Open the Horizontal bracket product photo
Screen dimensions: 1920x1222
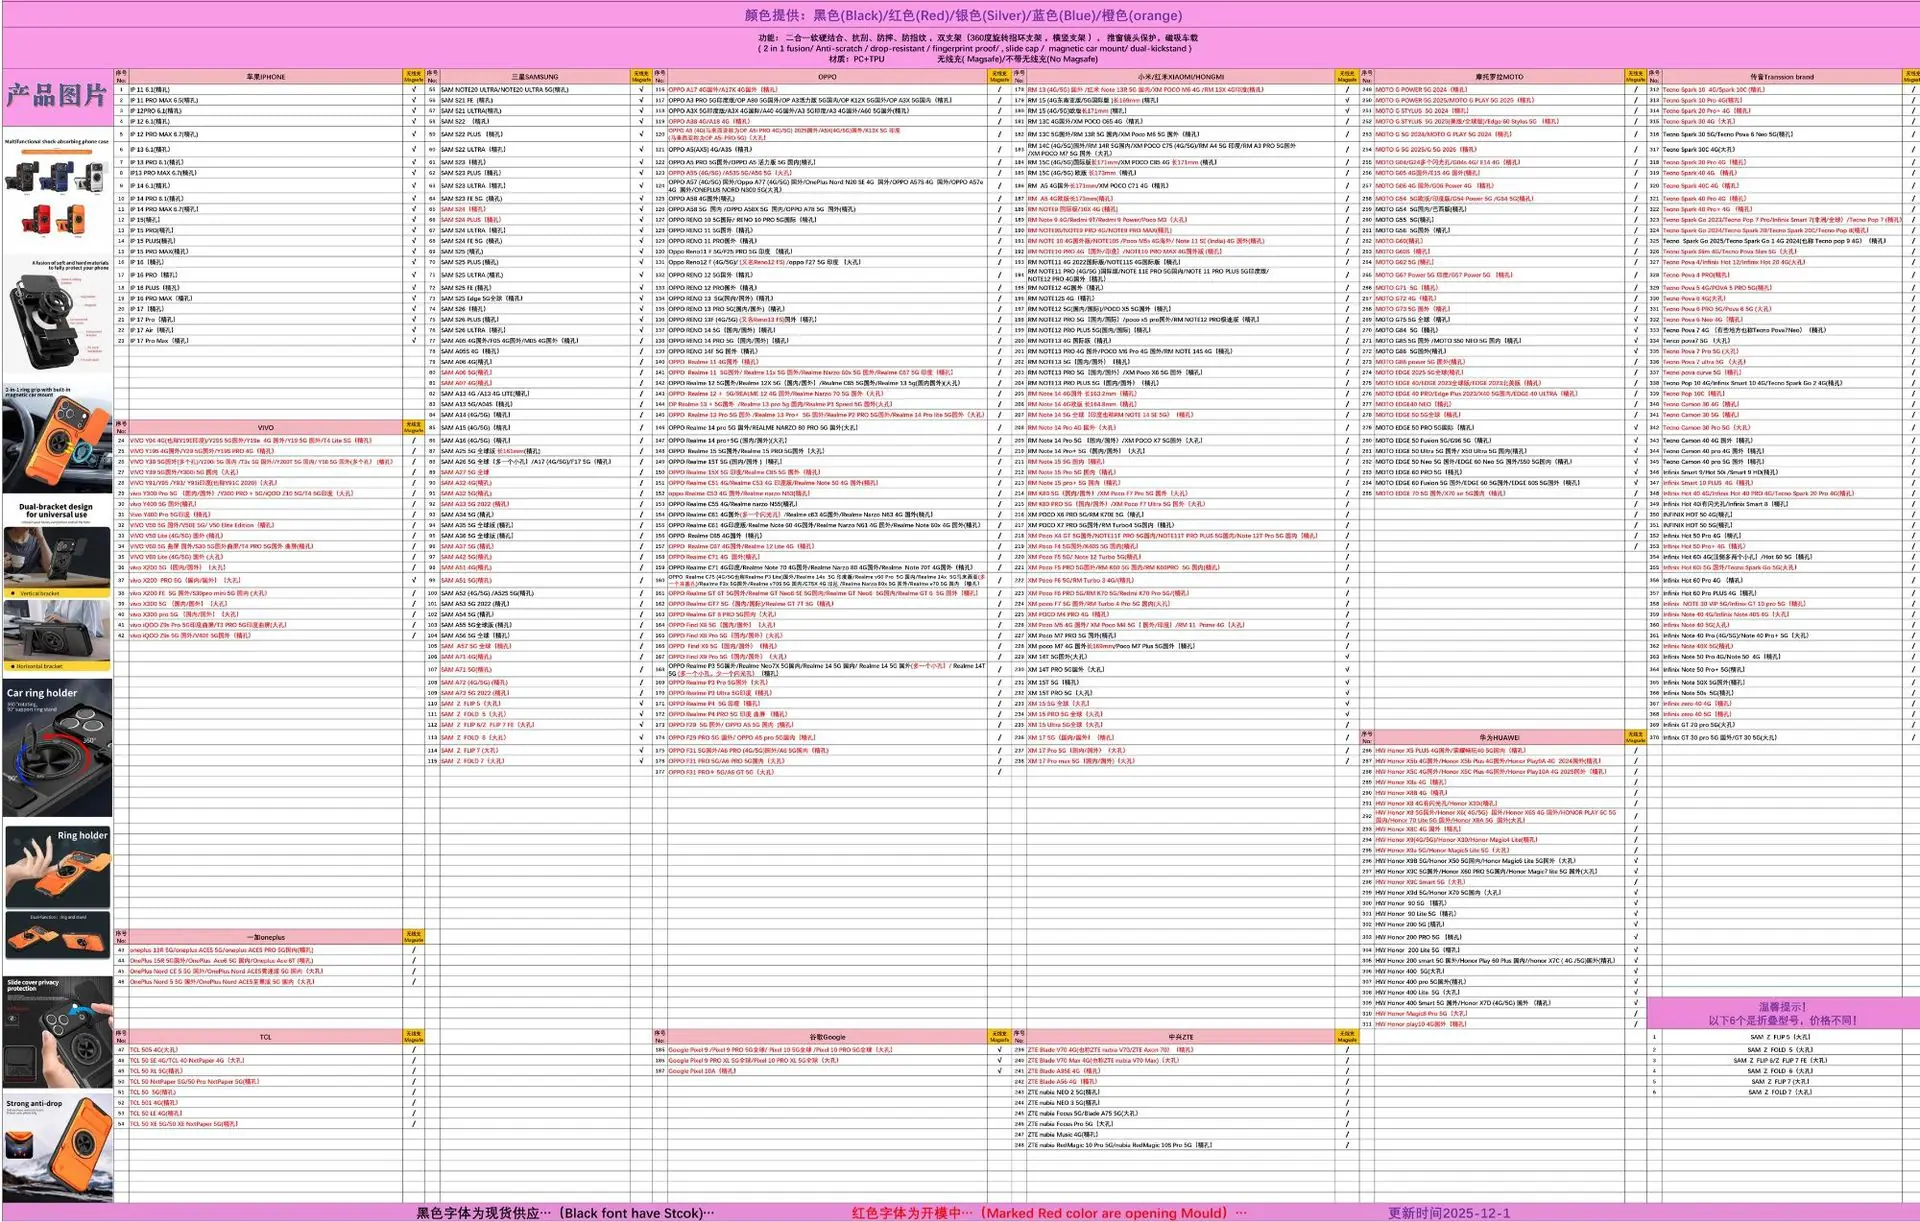coord(57,635)
